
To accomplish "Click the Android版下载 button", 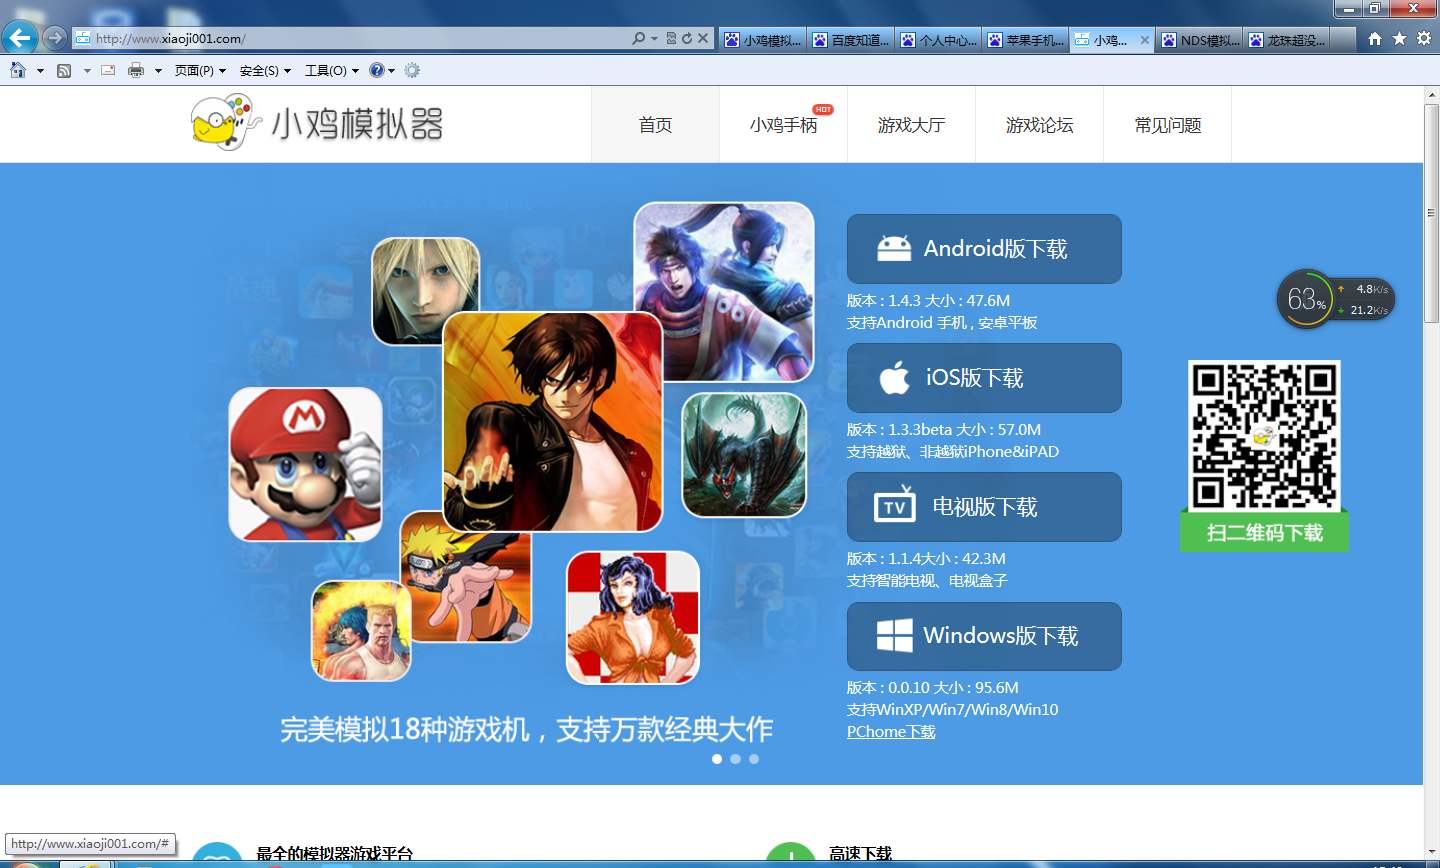I will [984, 248].
